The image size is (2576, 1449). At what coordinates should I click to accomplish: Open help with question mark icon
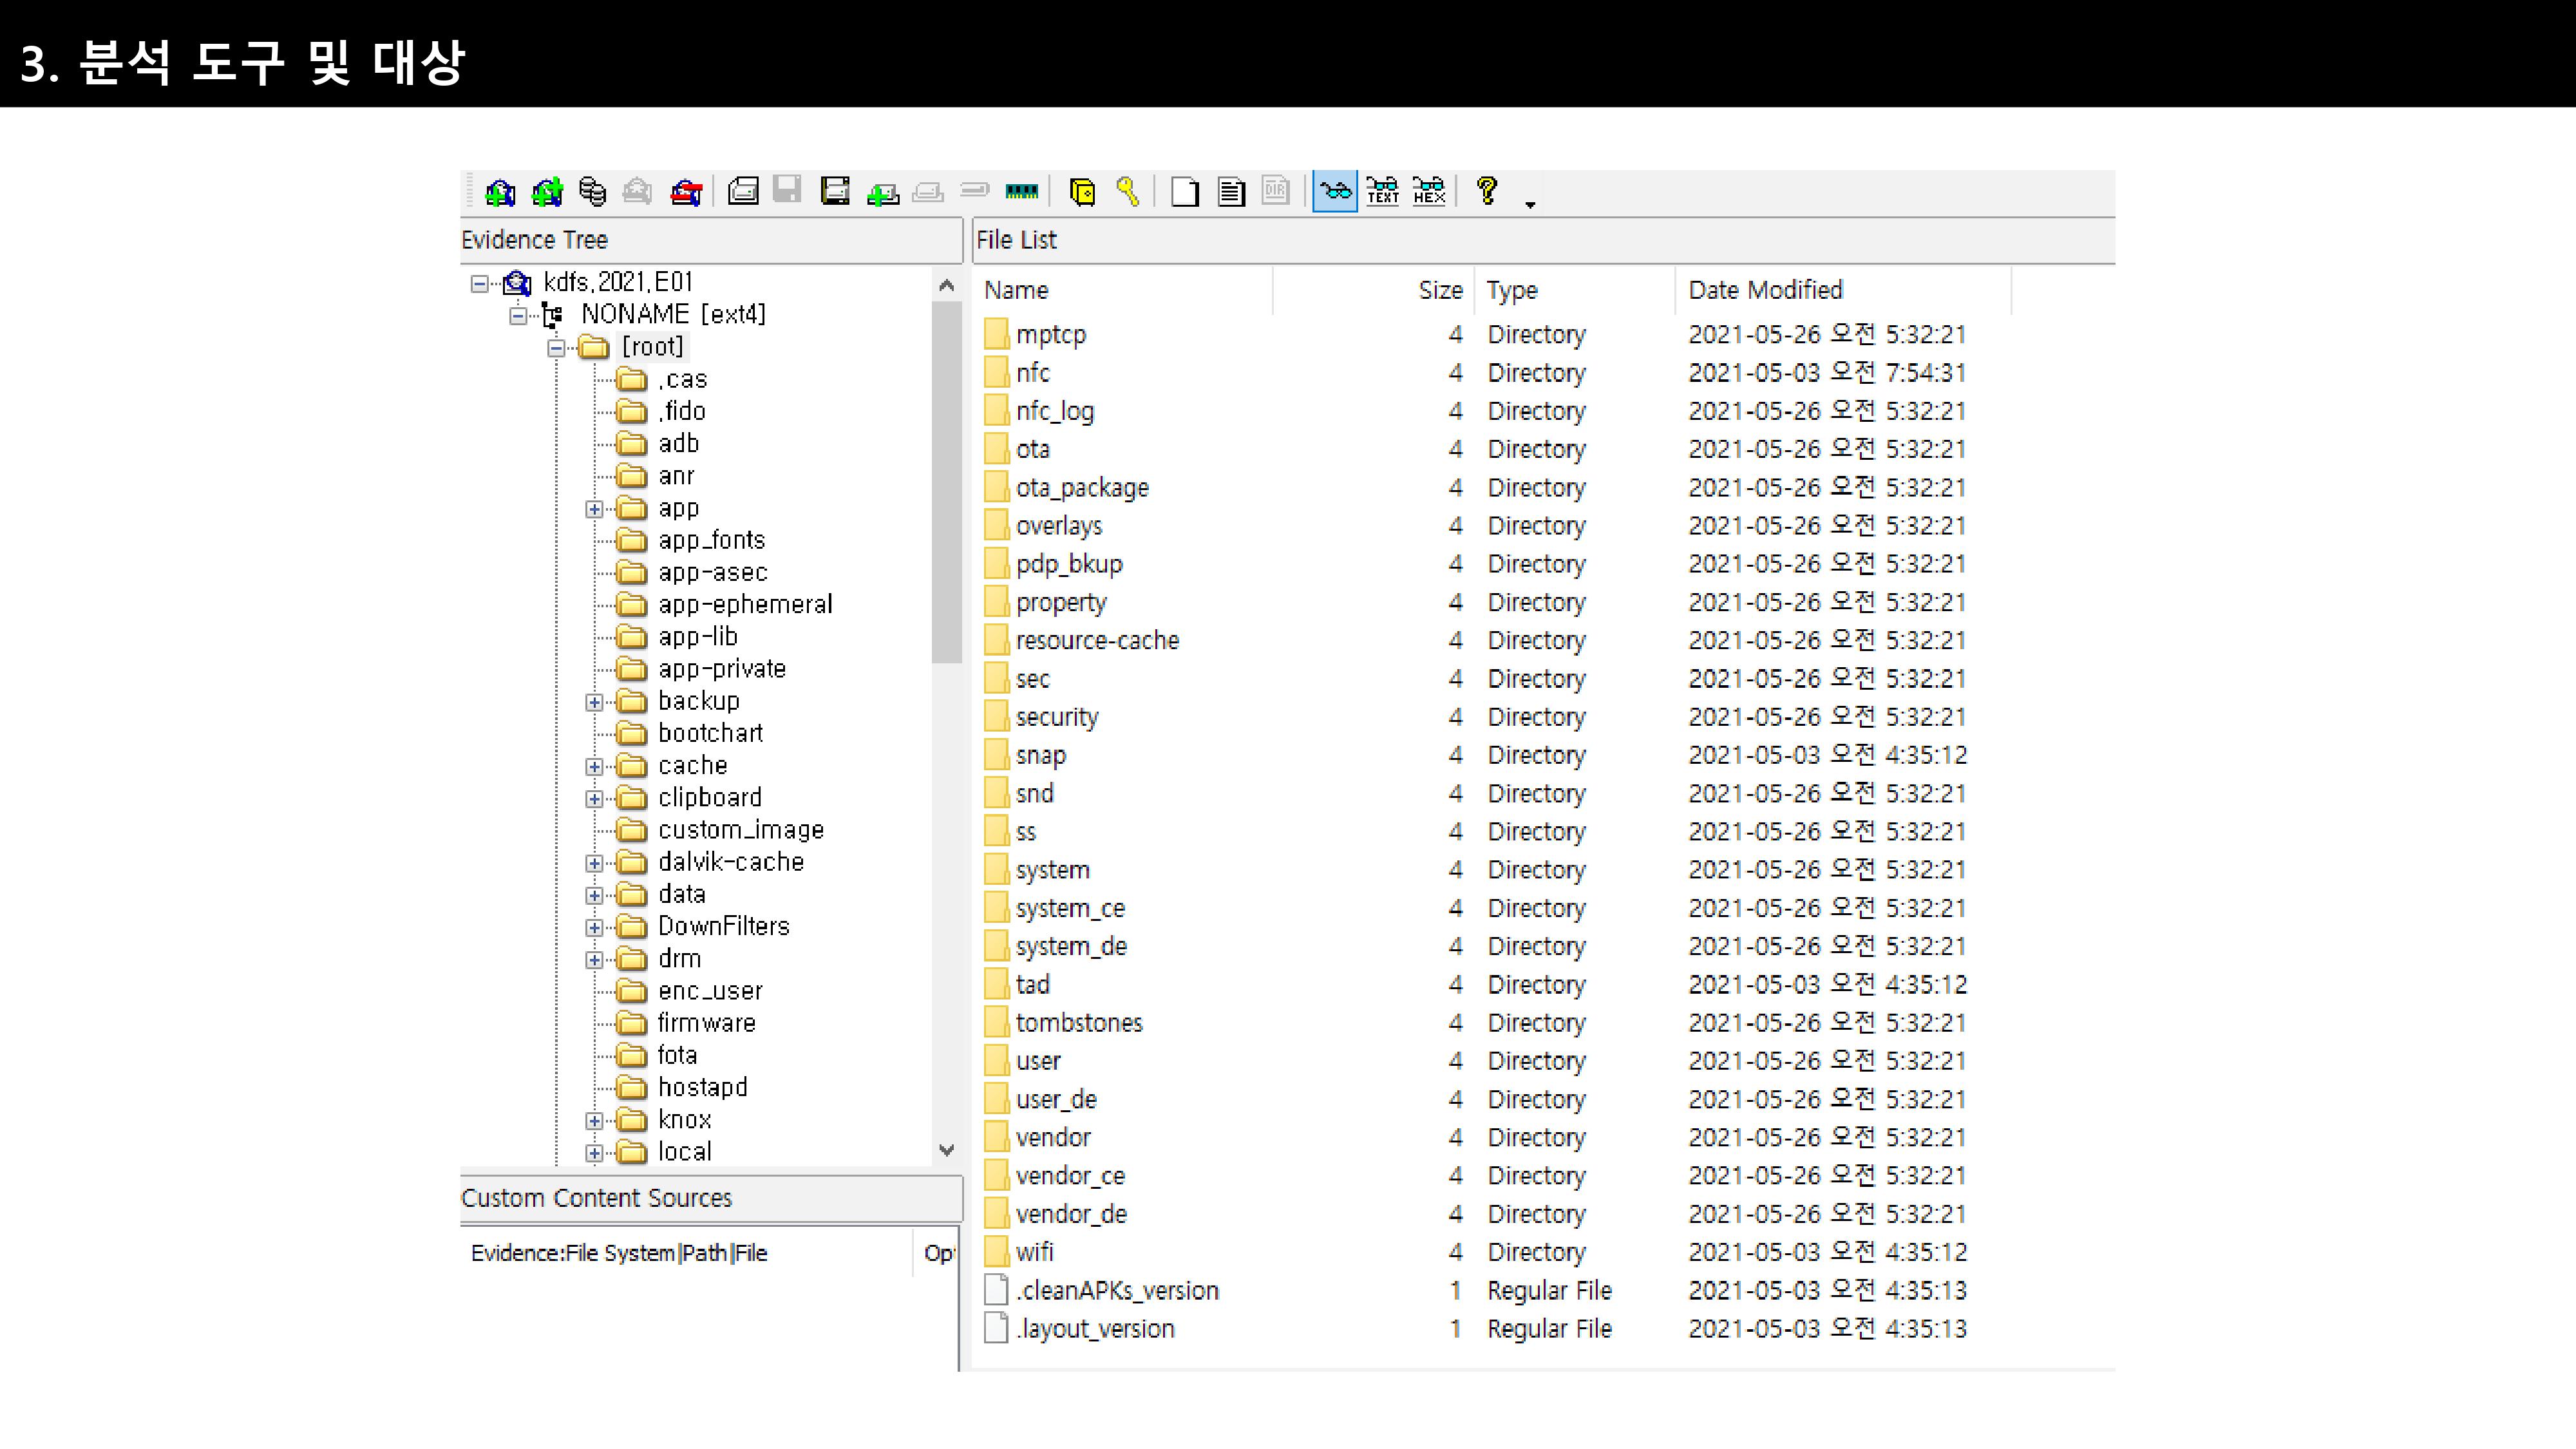[x=1487, y=190]
